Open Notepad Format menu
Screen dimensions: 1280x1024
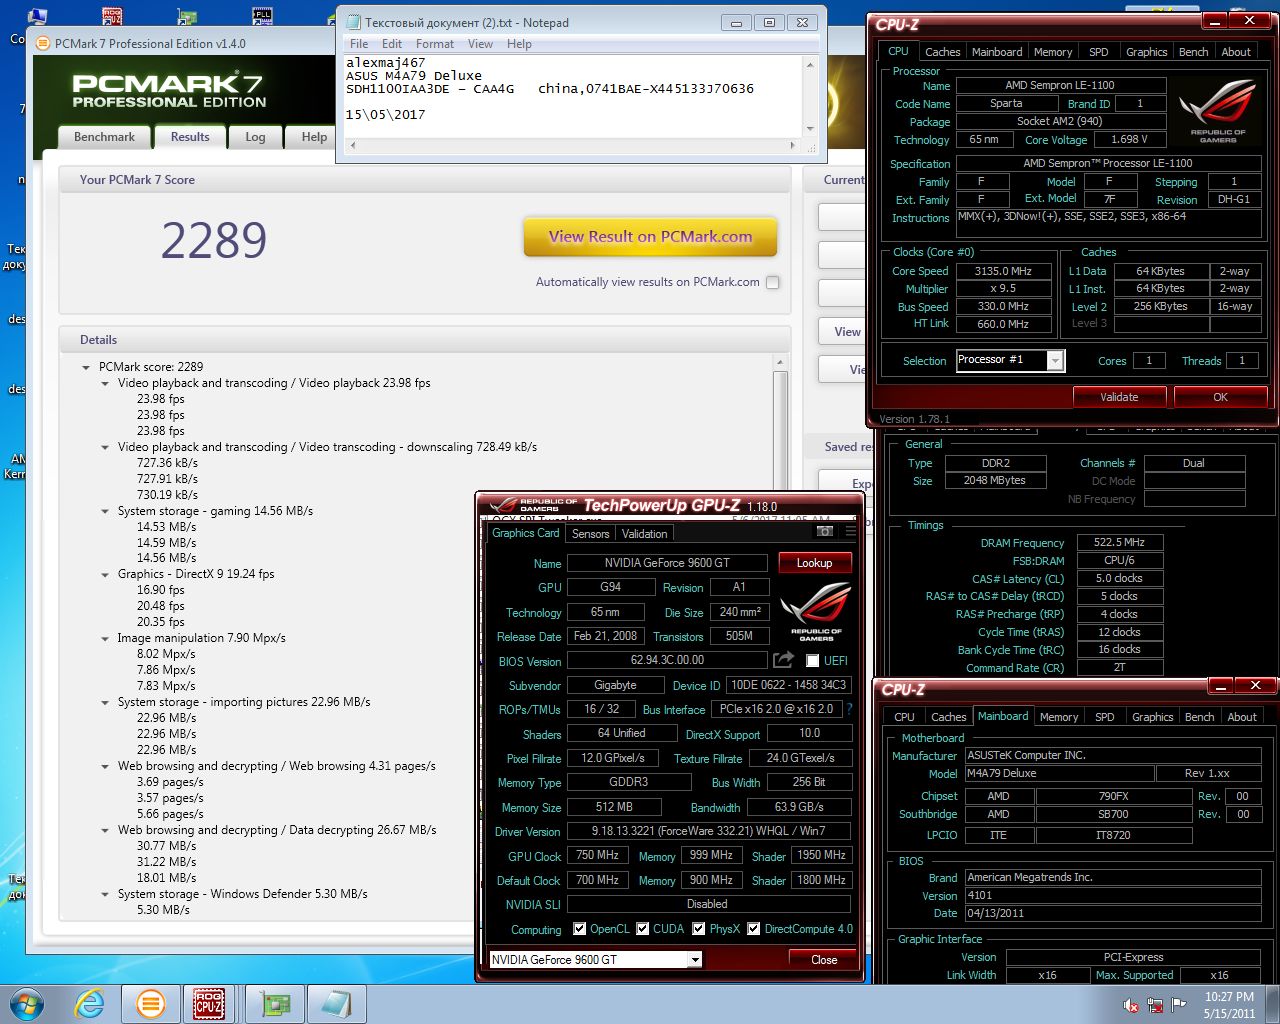click(434, 44)
